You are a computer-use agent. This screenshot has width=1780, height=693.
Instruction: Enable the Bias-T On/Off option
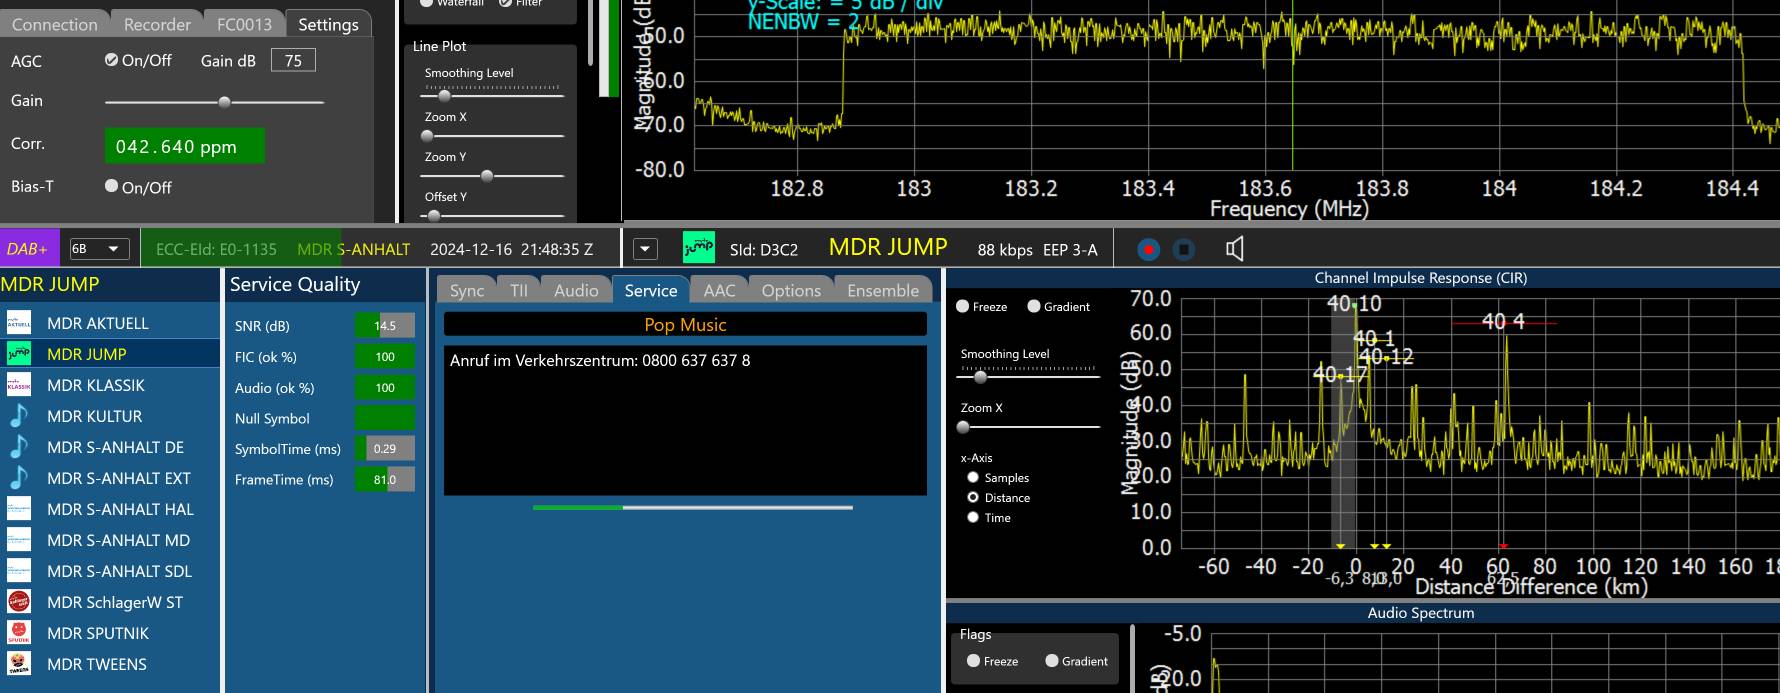point(112,186)
